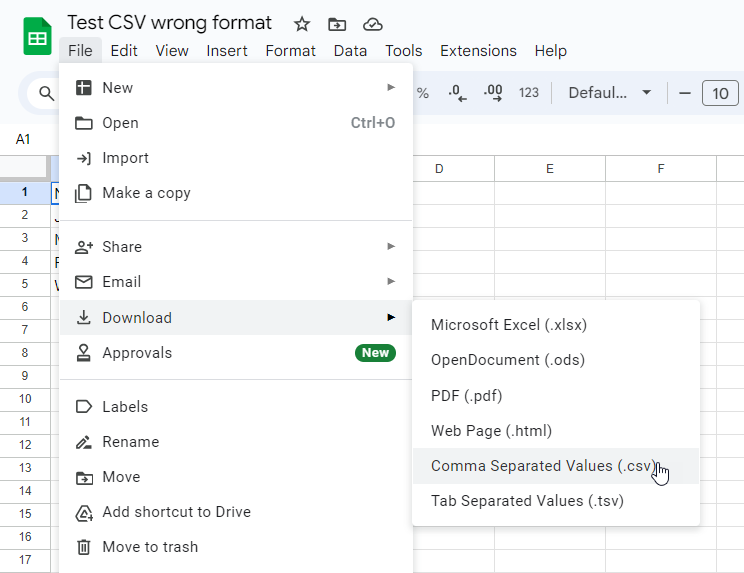
Task: Open the Data menu
Action: pos(350,51)
